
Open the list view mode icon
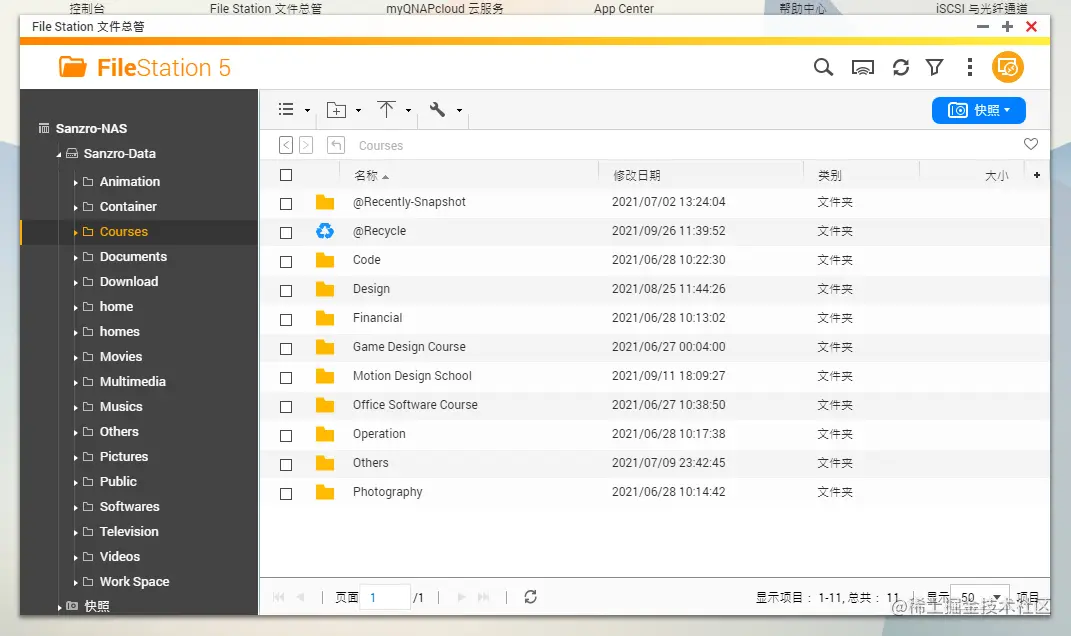tap(286, 109)
